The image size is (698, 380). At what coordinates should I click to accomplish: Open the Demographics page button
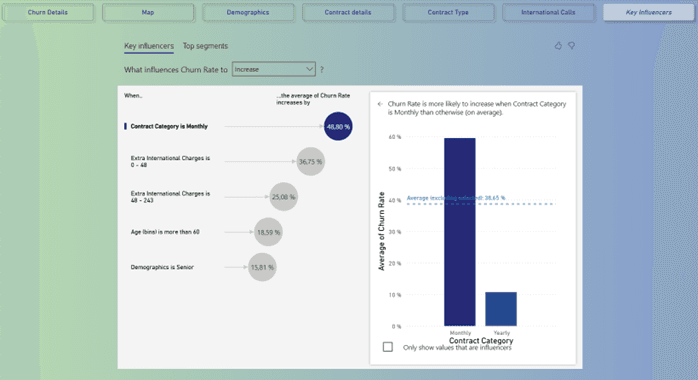[x=248, y=12]
